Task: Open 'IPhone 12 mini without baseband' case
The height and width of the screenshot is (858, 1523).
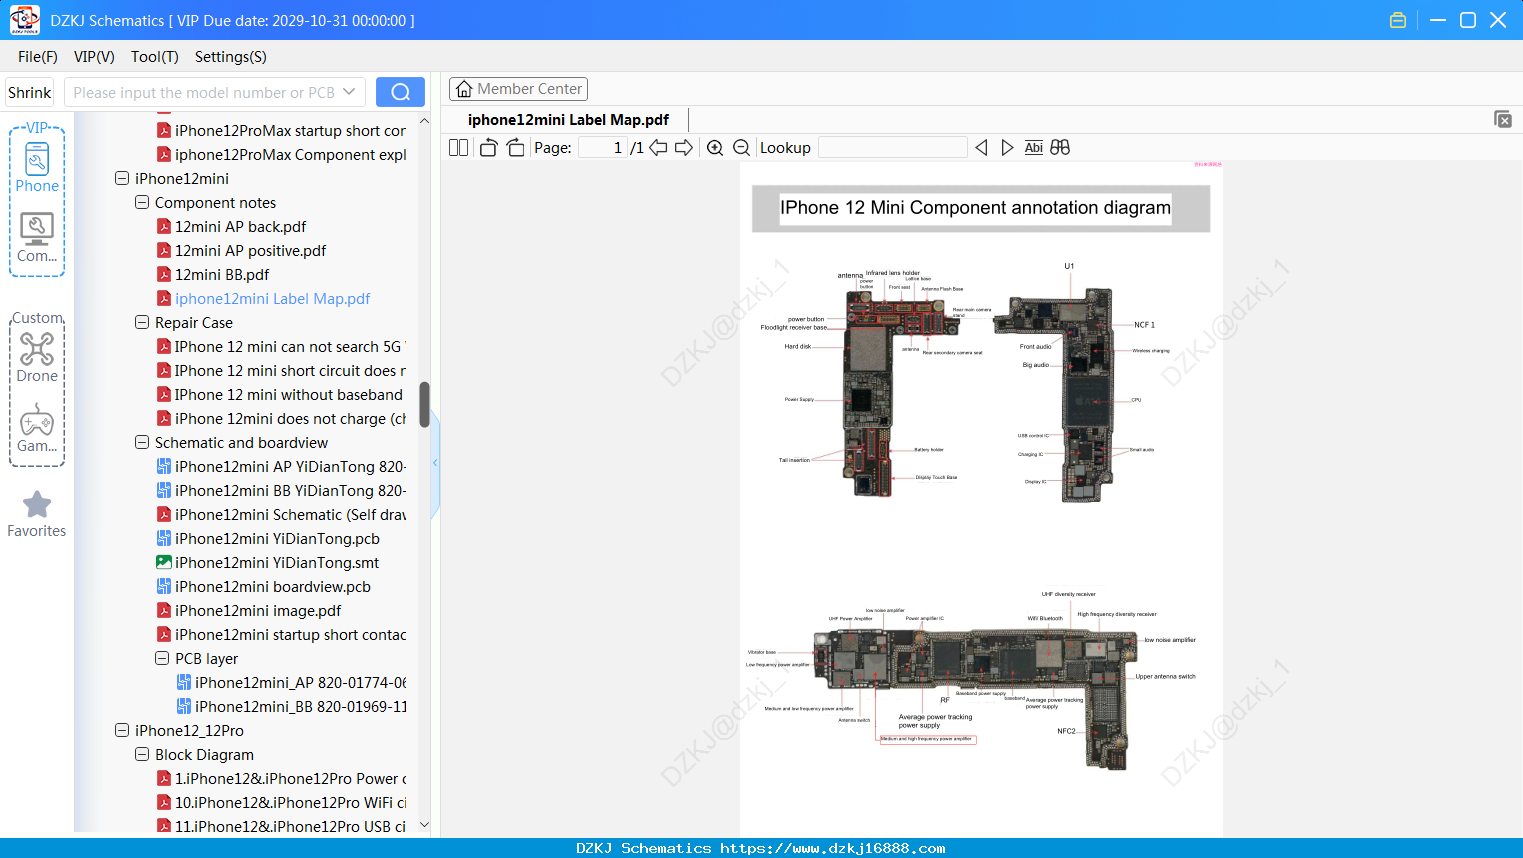Action: pyautogui.click(x=280, y=394)
